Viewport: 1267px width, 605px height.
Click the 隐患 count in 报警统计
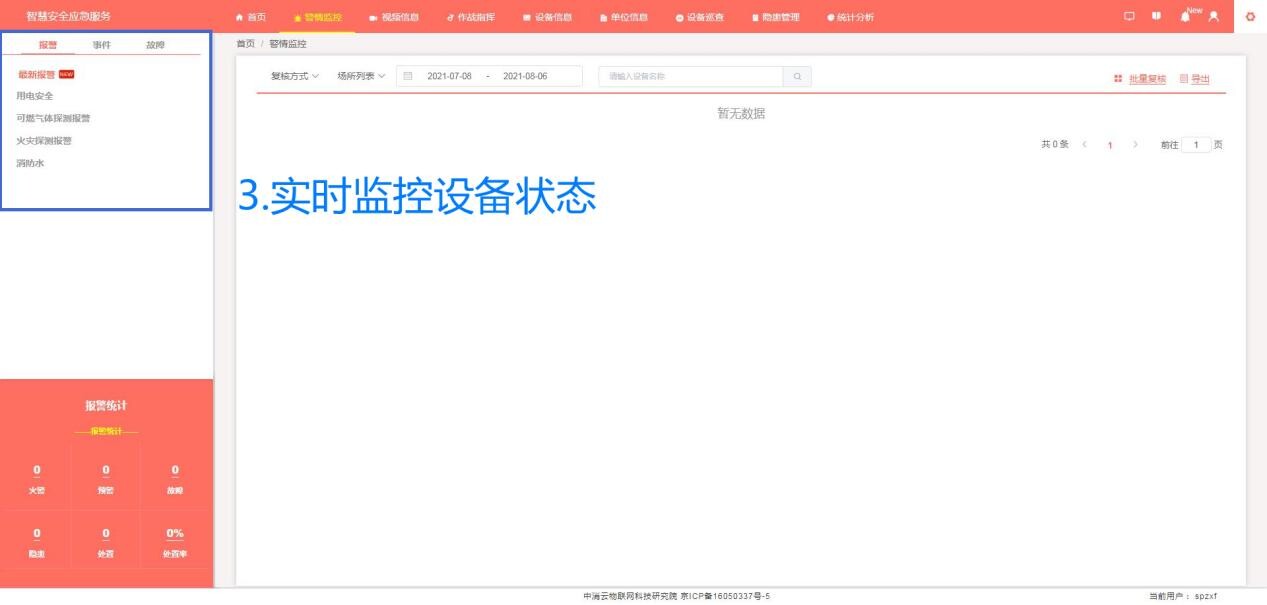coord(37,535)
